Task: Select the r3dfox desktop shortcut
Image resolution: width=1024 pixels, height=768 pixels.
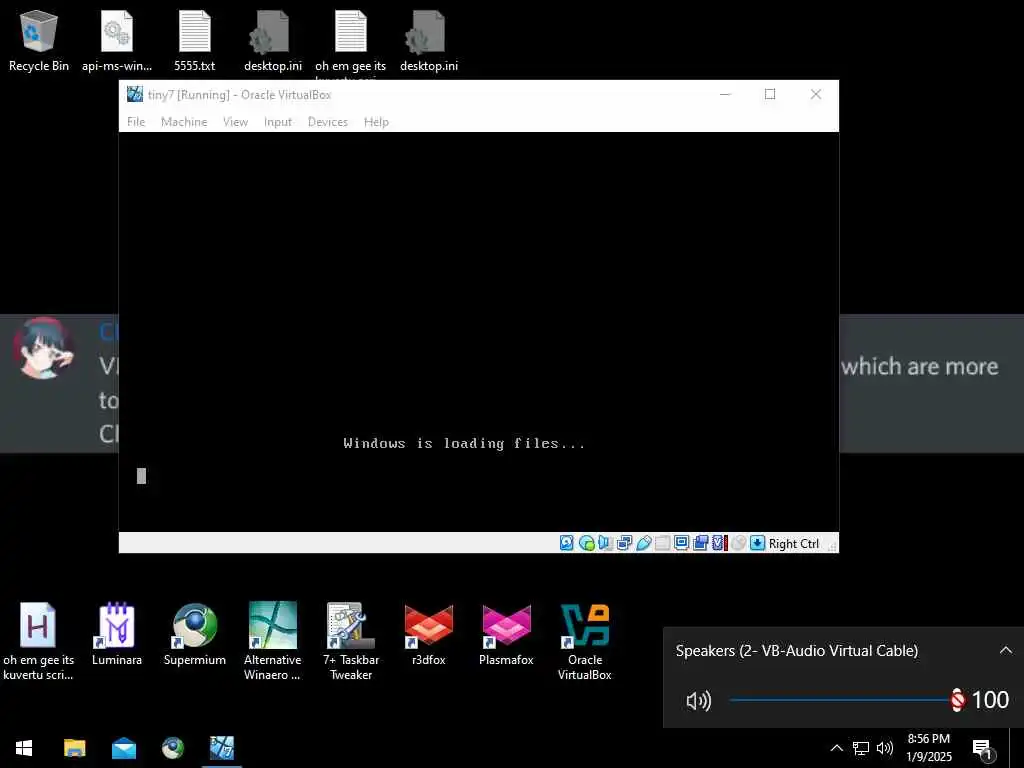Action: (x=428, y=634)
